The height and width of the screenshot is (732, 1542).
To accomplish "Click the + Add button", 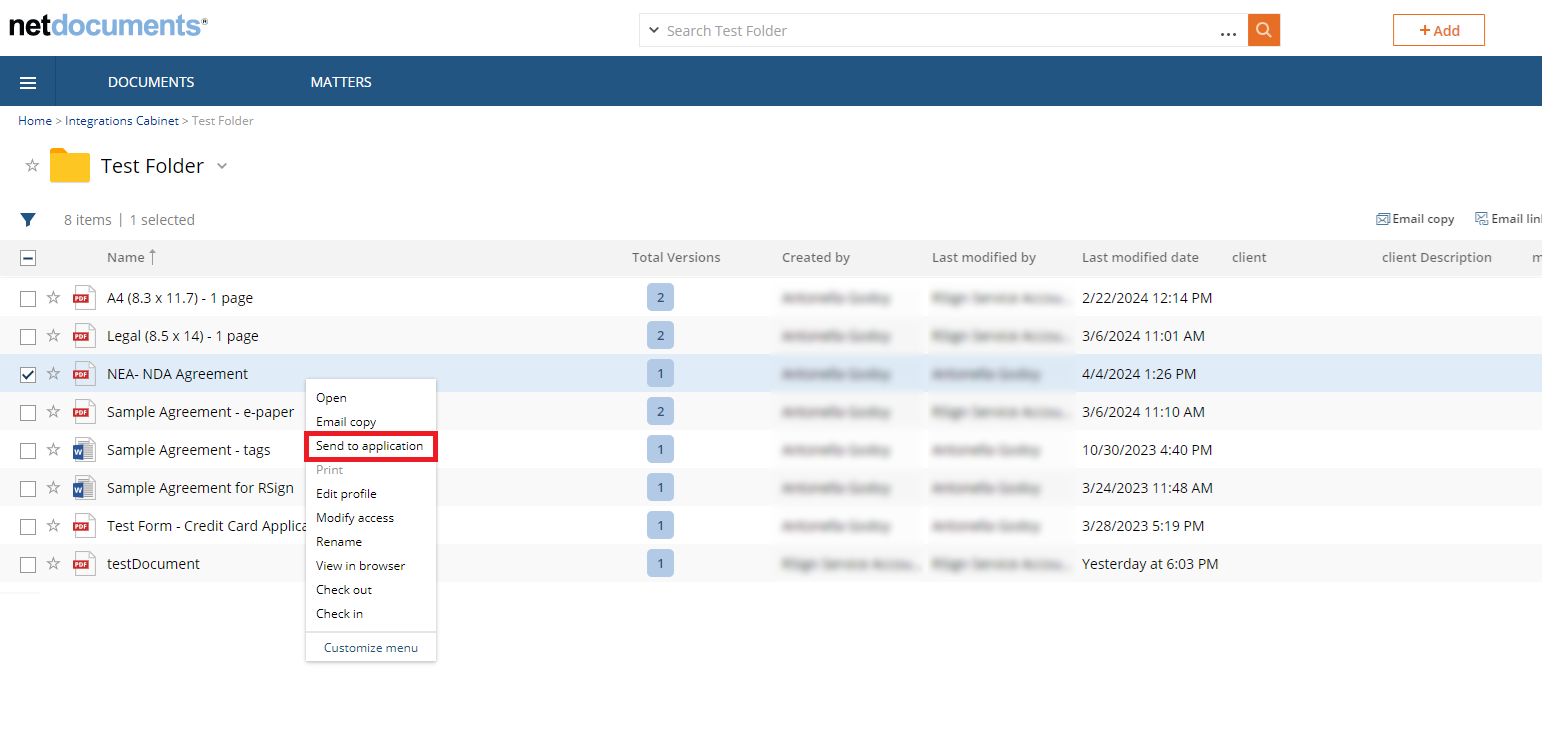I will pyautogui.click(x=1439, y=30).
